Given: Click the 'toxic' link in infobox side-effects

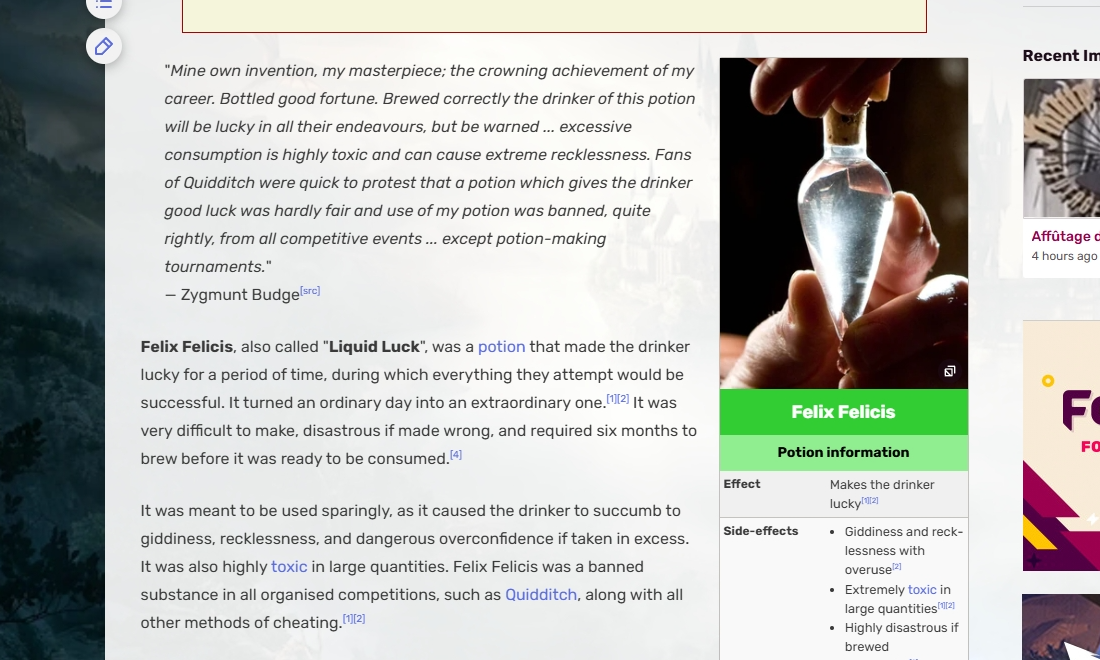Looking at the screenshot, I should [922, 590].
